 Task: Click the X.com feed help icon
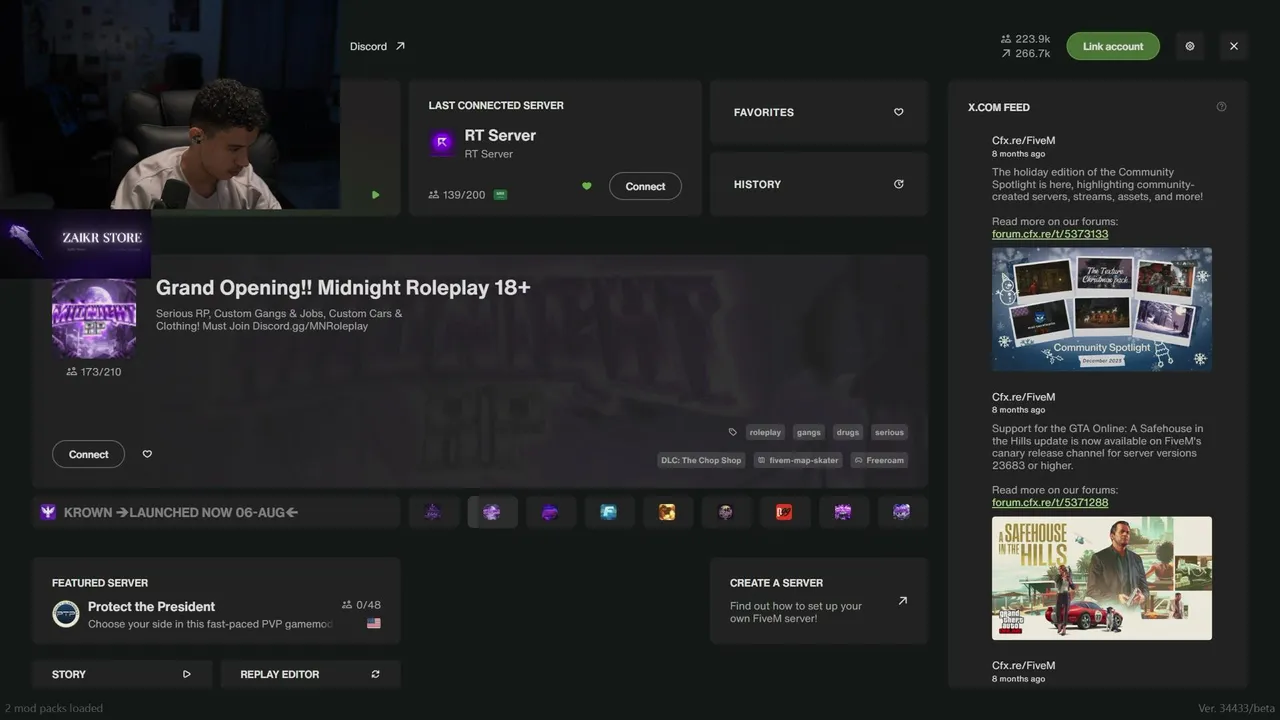[1221, 107]
